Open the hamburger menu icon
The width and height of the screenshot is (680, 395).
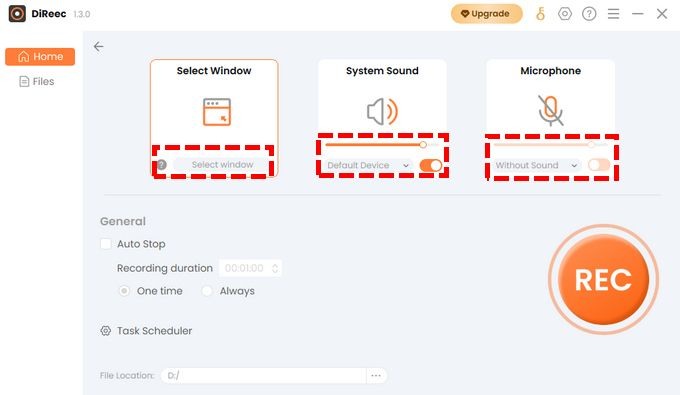click(x=613, y=14)
